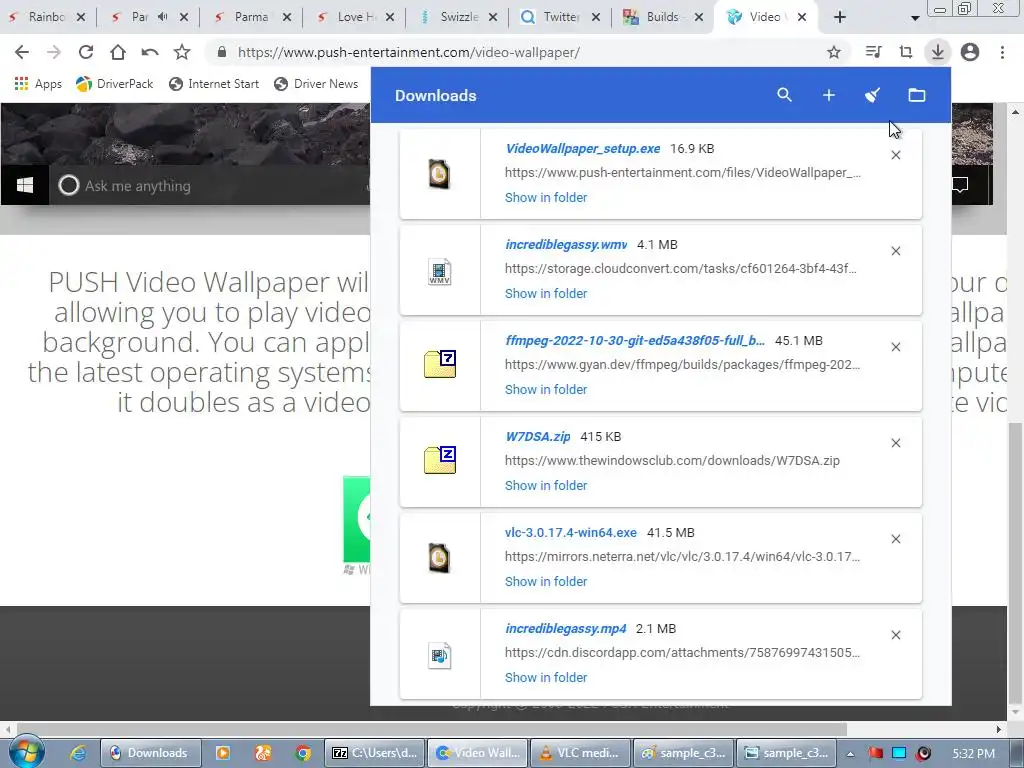The image size is (1024, 768).
Task: Show incrediblegassy.mp4 in folder
Action: click(546, 678)
